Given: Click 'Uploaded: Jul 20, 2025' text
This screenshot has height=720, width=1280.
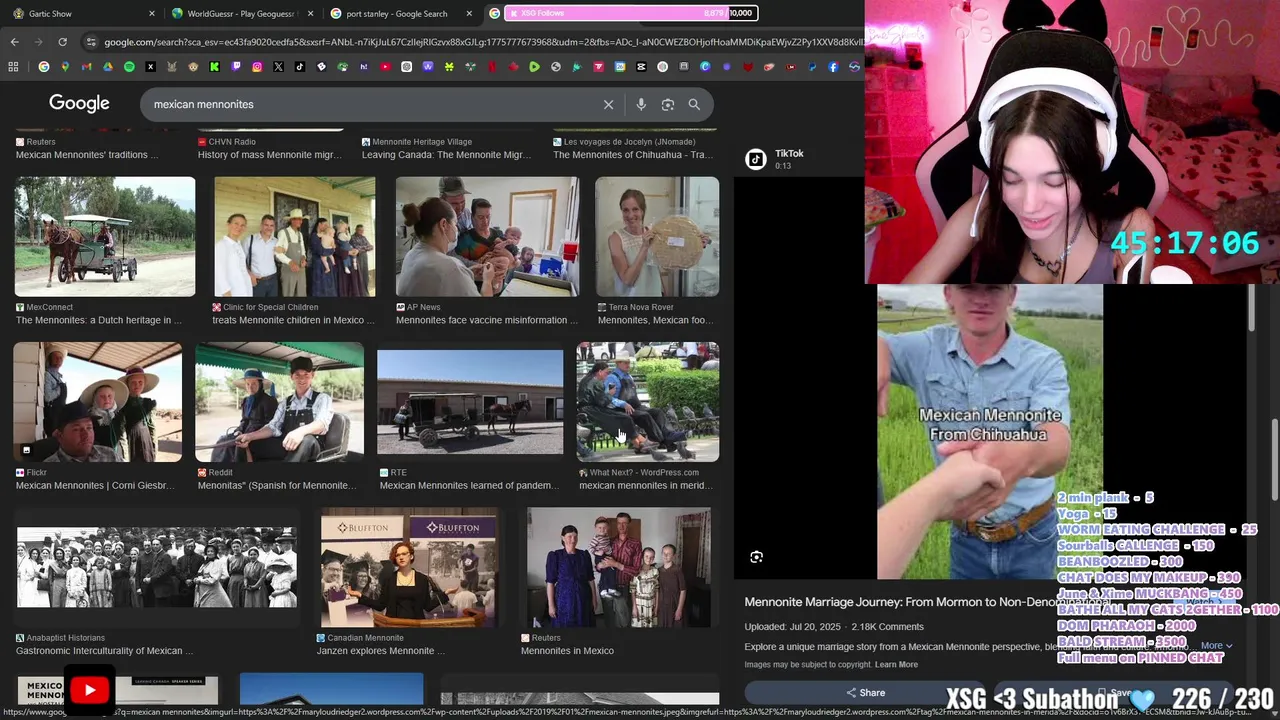Looking at the screenshot, I should (793, 627).
